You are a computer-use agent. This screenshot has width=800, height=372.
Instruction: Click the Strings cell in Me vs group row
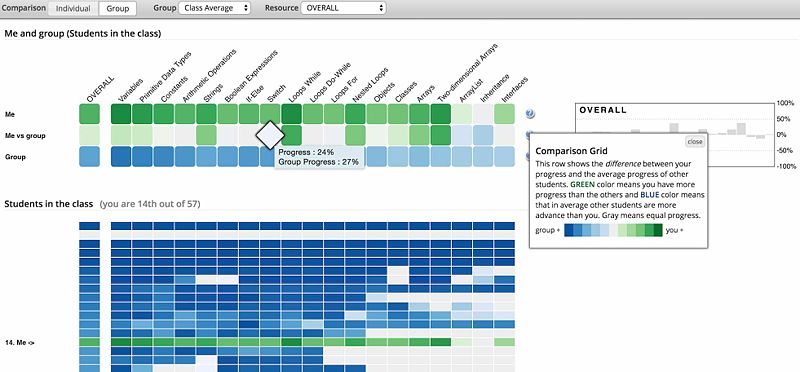click(206, 135)
